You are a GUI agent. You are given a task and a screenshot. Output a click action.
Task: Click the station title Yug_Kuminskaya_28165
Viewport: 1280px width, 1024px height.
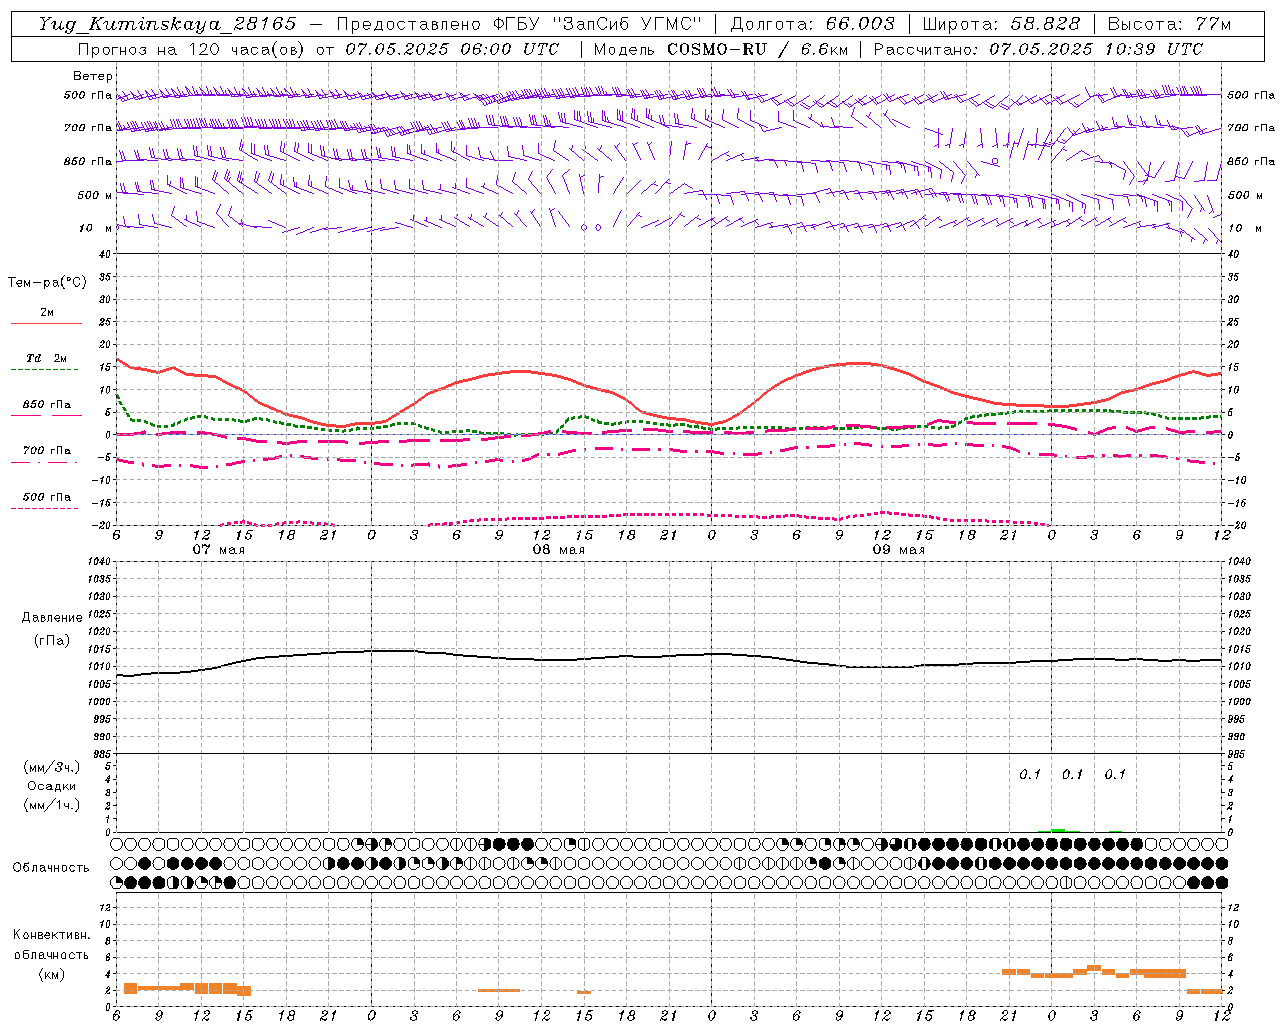(167, 24)
